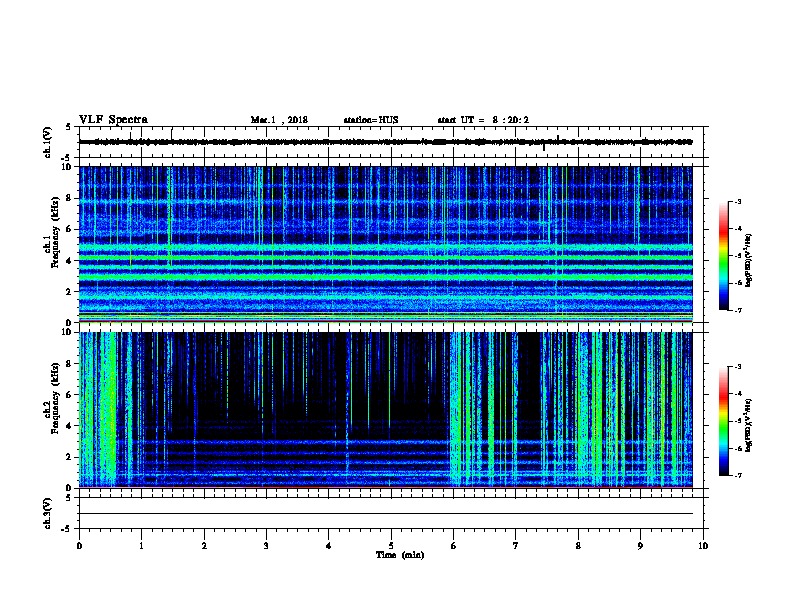Click the "ch.1(V)" vertical axis label
The image size is (792, 612).
(48, 142)
